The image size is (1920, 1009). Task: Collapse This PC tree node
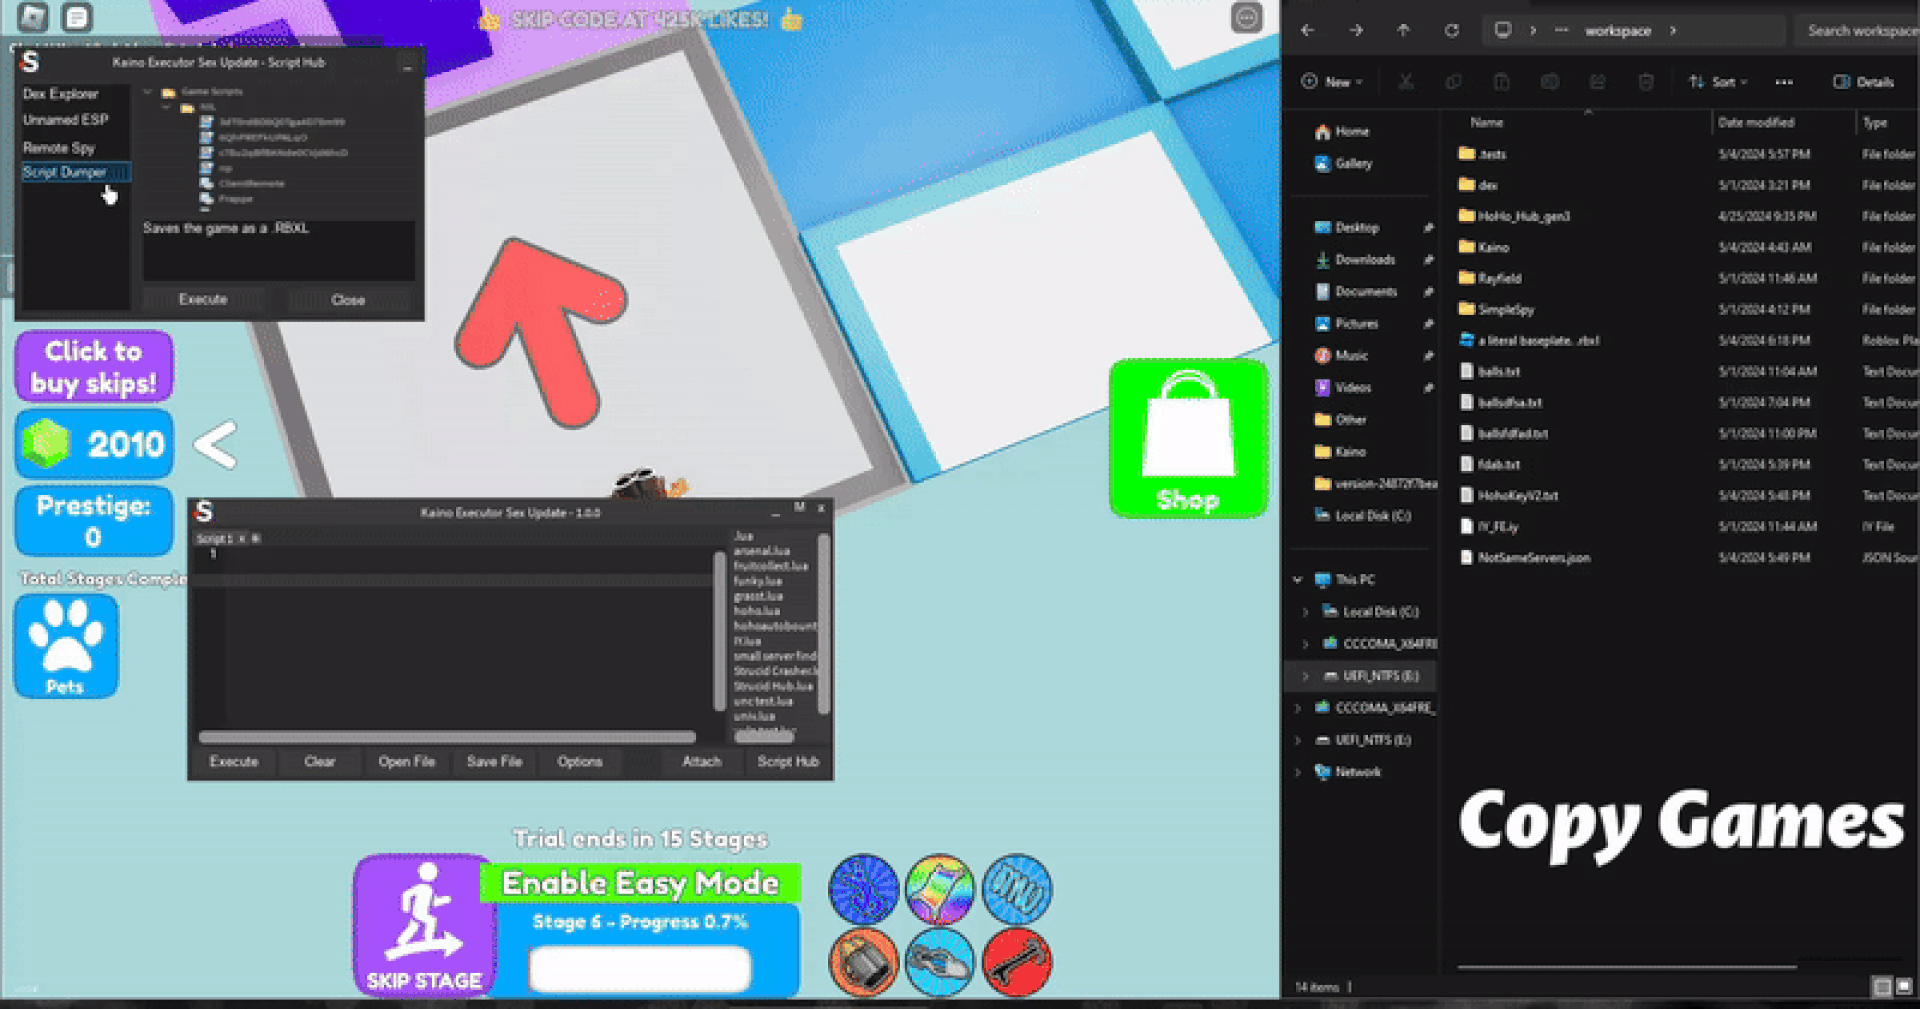tap(1298, 580)
